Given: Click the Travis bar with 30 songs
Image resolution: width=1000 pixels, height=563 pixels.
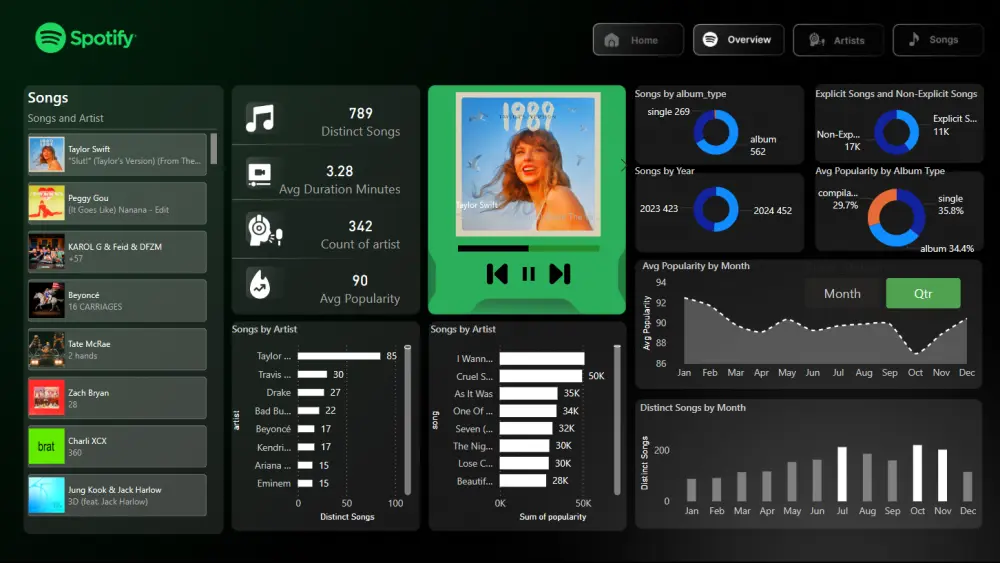Looking at the screenshot, I should [312, 374].
